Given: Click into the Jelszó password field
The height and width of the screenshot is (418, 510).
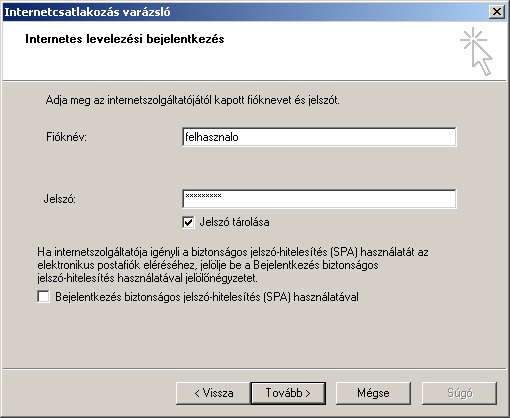Looking at the screenshot, I should coord(319,199).
